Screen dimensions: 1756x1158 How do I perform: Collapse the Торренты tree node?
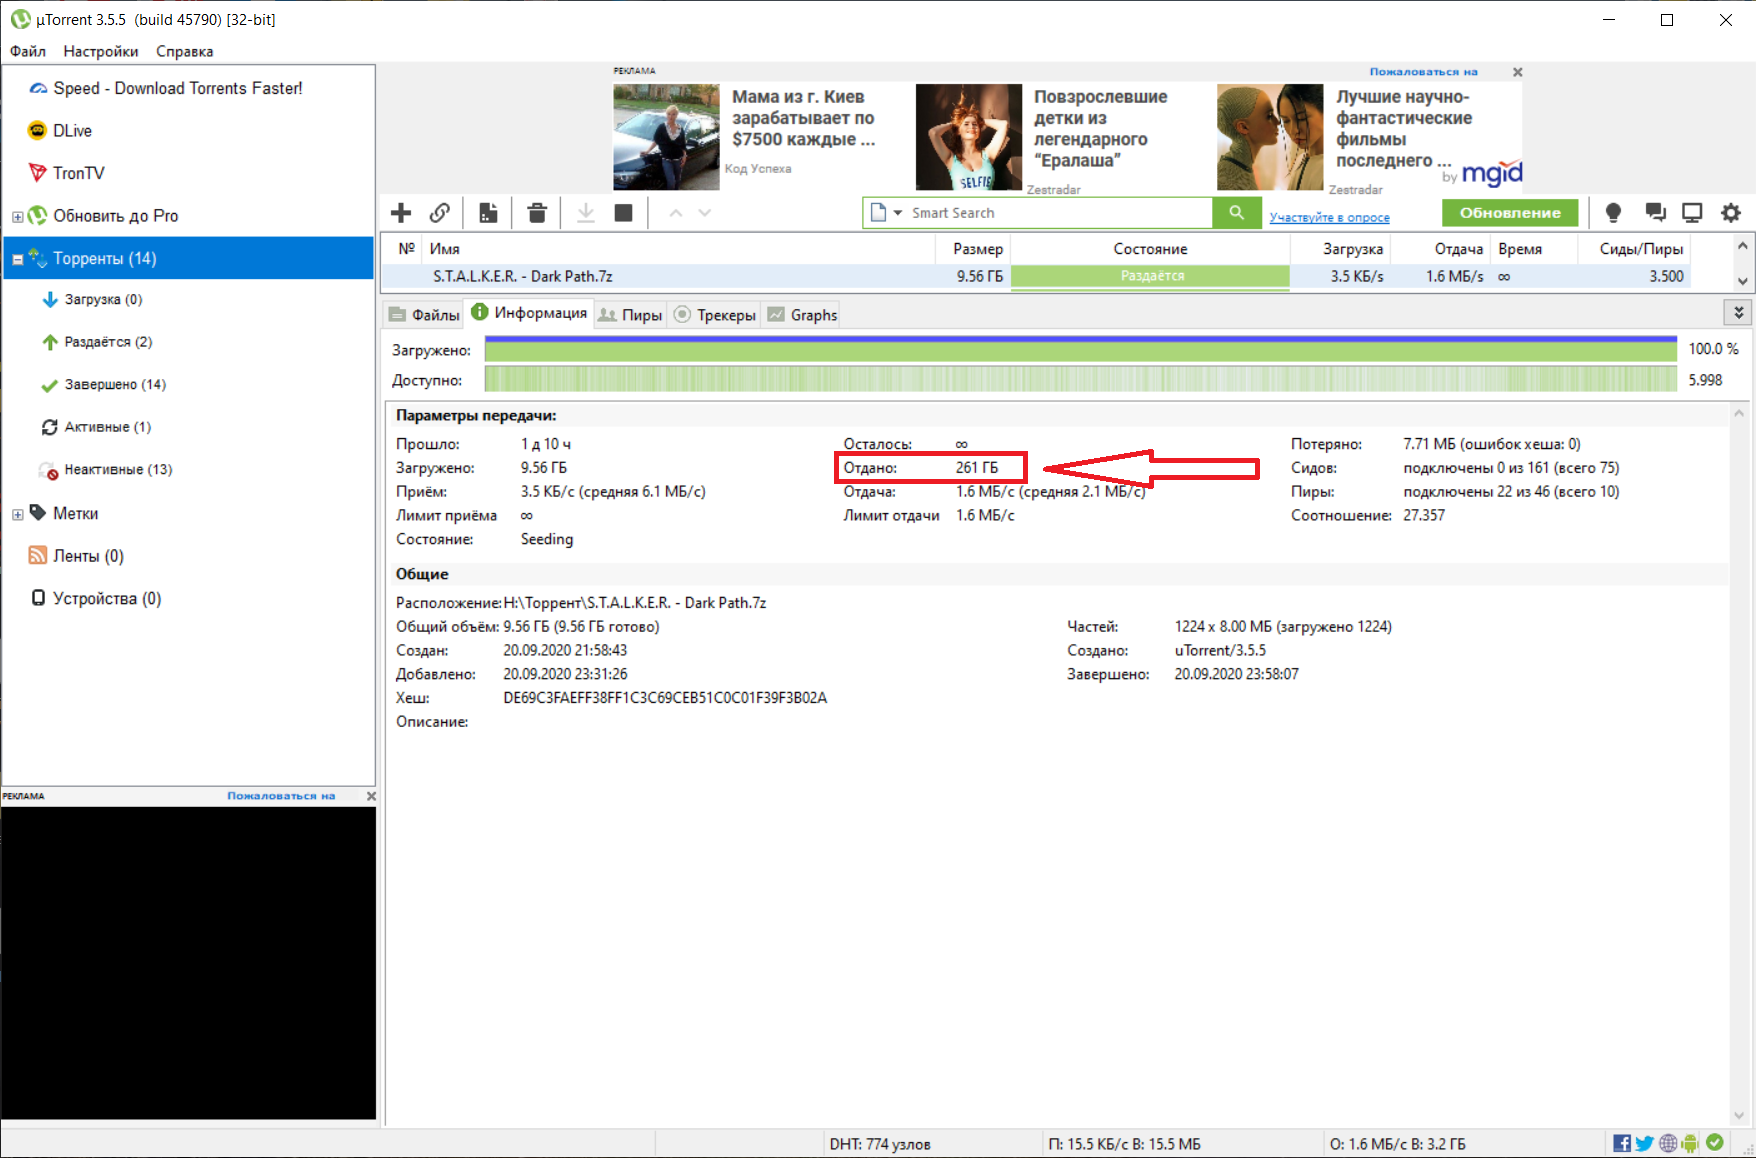(17, 259)
